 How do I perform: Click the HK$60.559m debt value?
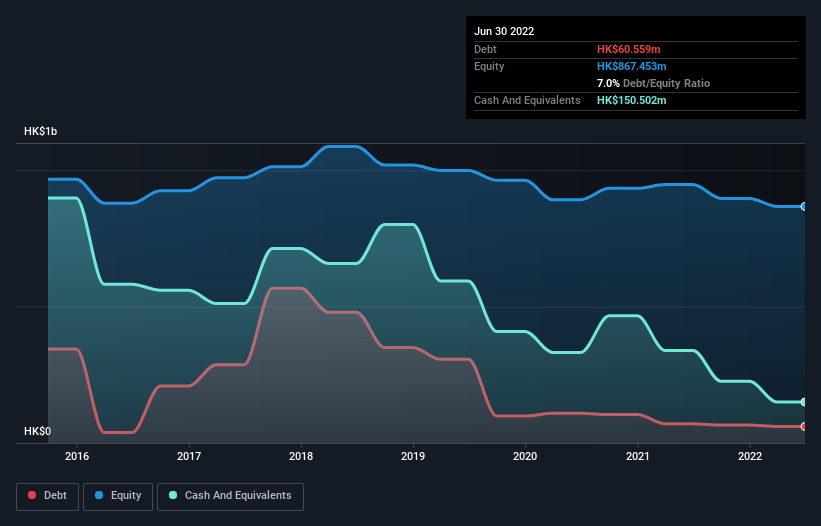628,49
